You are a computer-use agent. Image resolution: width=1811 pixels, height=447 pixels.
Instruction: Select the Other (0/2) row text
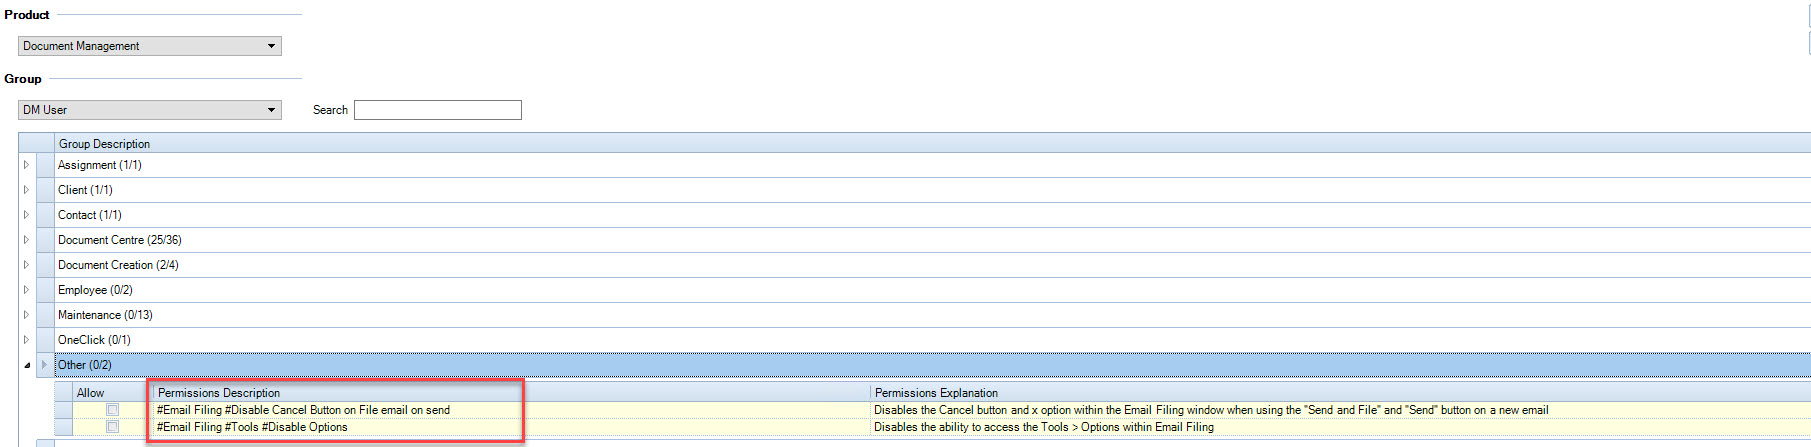coord(85,365)
